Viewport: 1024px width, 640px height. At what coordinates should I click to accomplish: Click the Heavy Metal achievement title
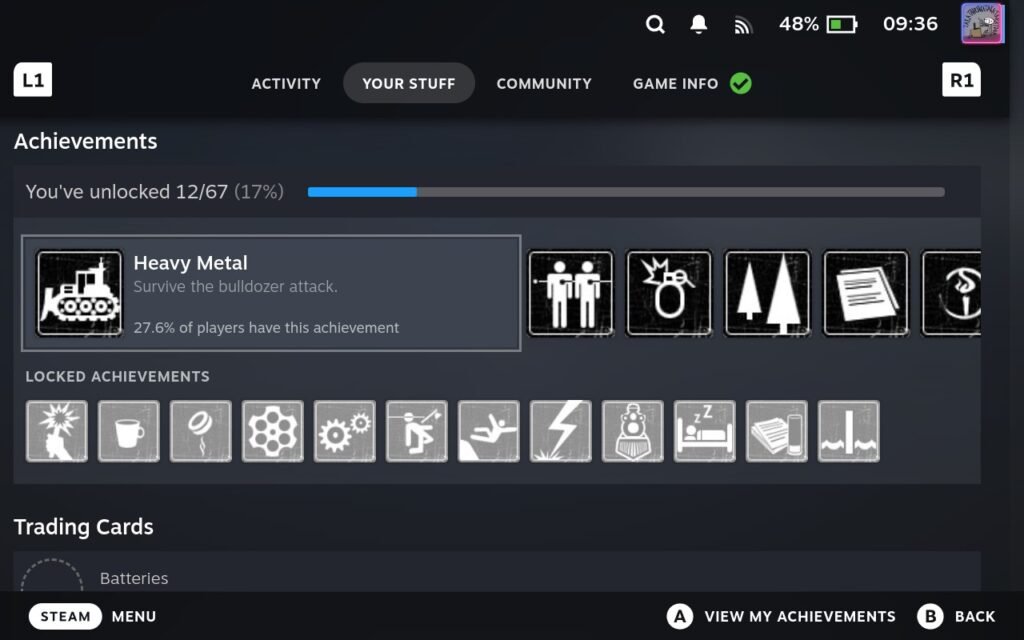pos(190,263)
